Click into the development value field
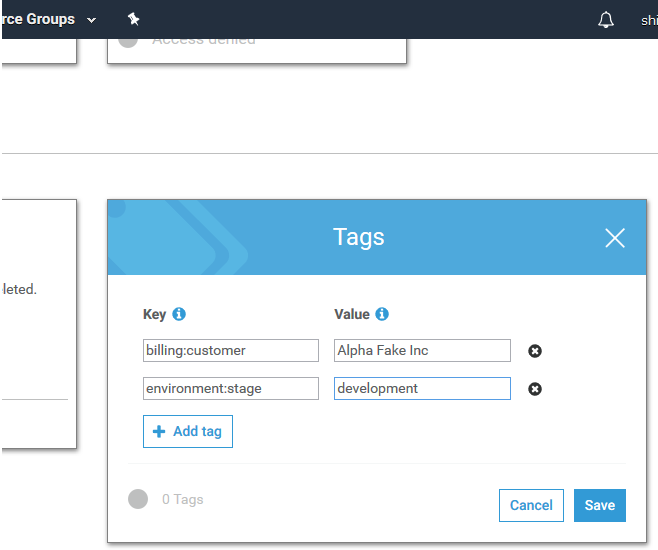 coord(422,388)
